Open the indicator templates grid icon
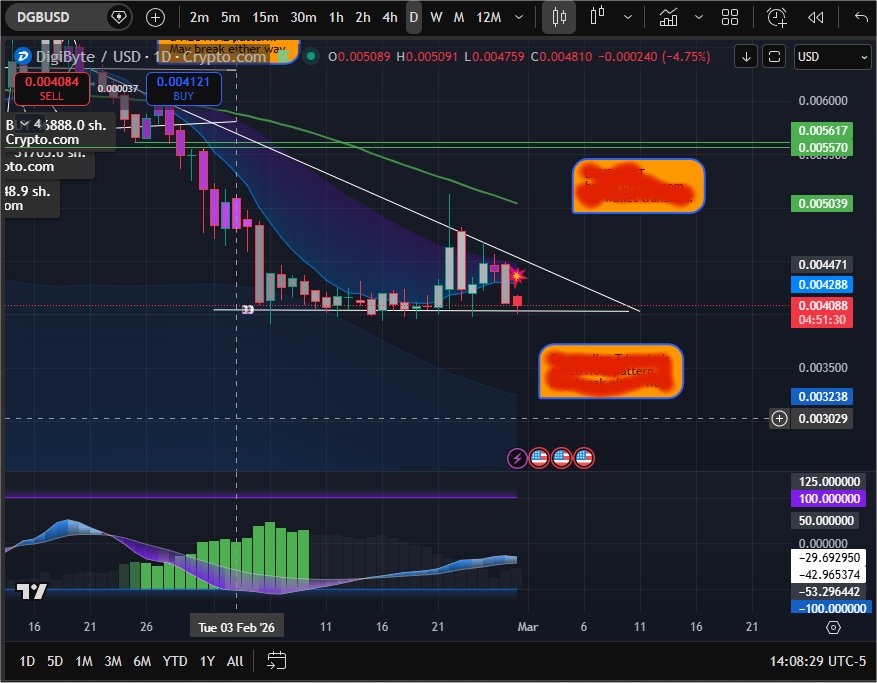This screenshot has height=683, width=877. 730,17
